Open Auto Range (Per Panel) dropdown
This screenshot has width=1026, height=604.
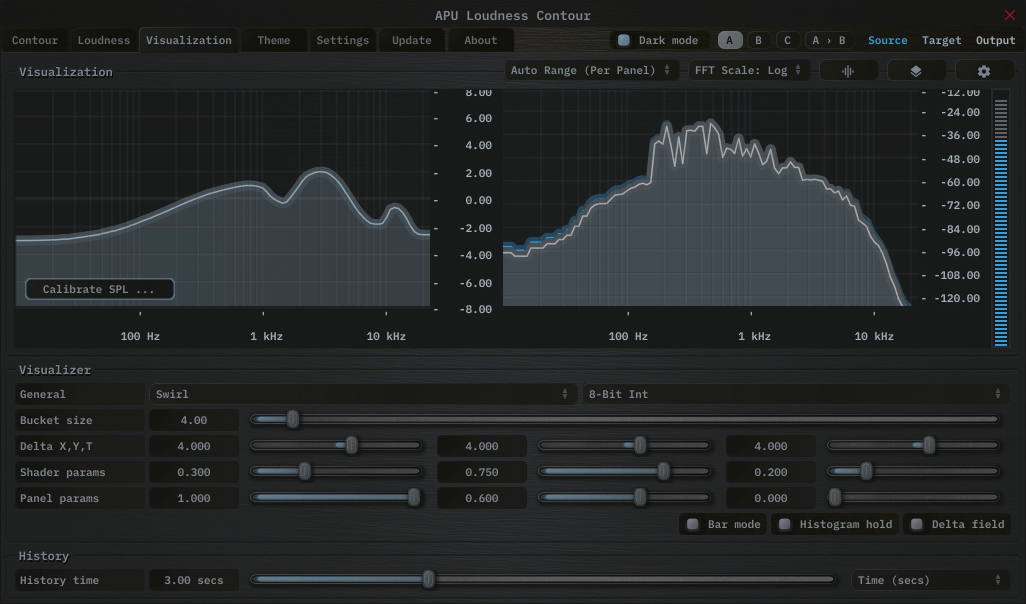tap(590, 70)
